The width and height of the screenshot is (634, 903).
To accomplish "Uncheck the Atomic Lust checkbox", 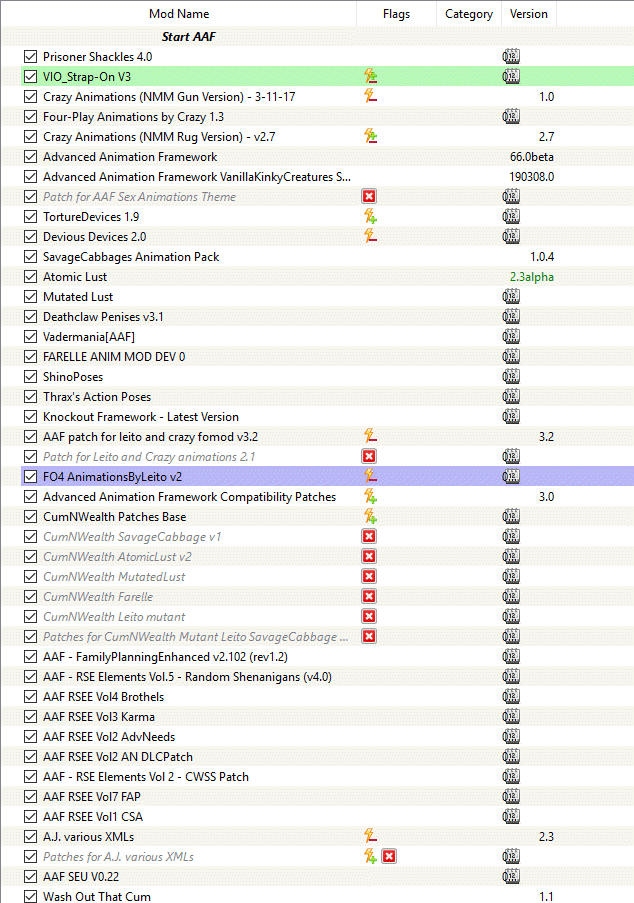I will 31,276.
